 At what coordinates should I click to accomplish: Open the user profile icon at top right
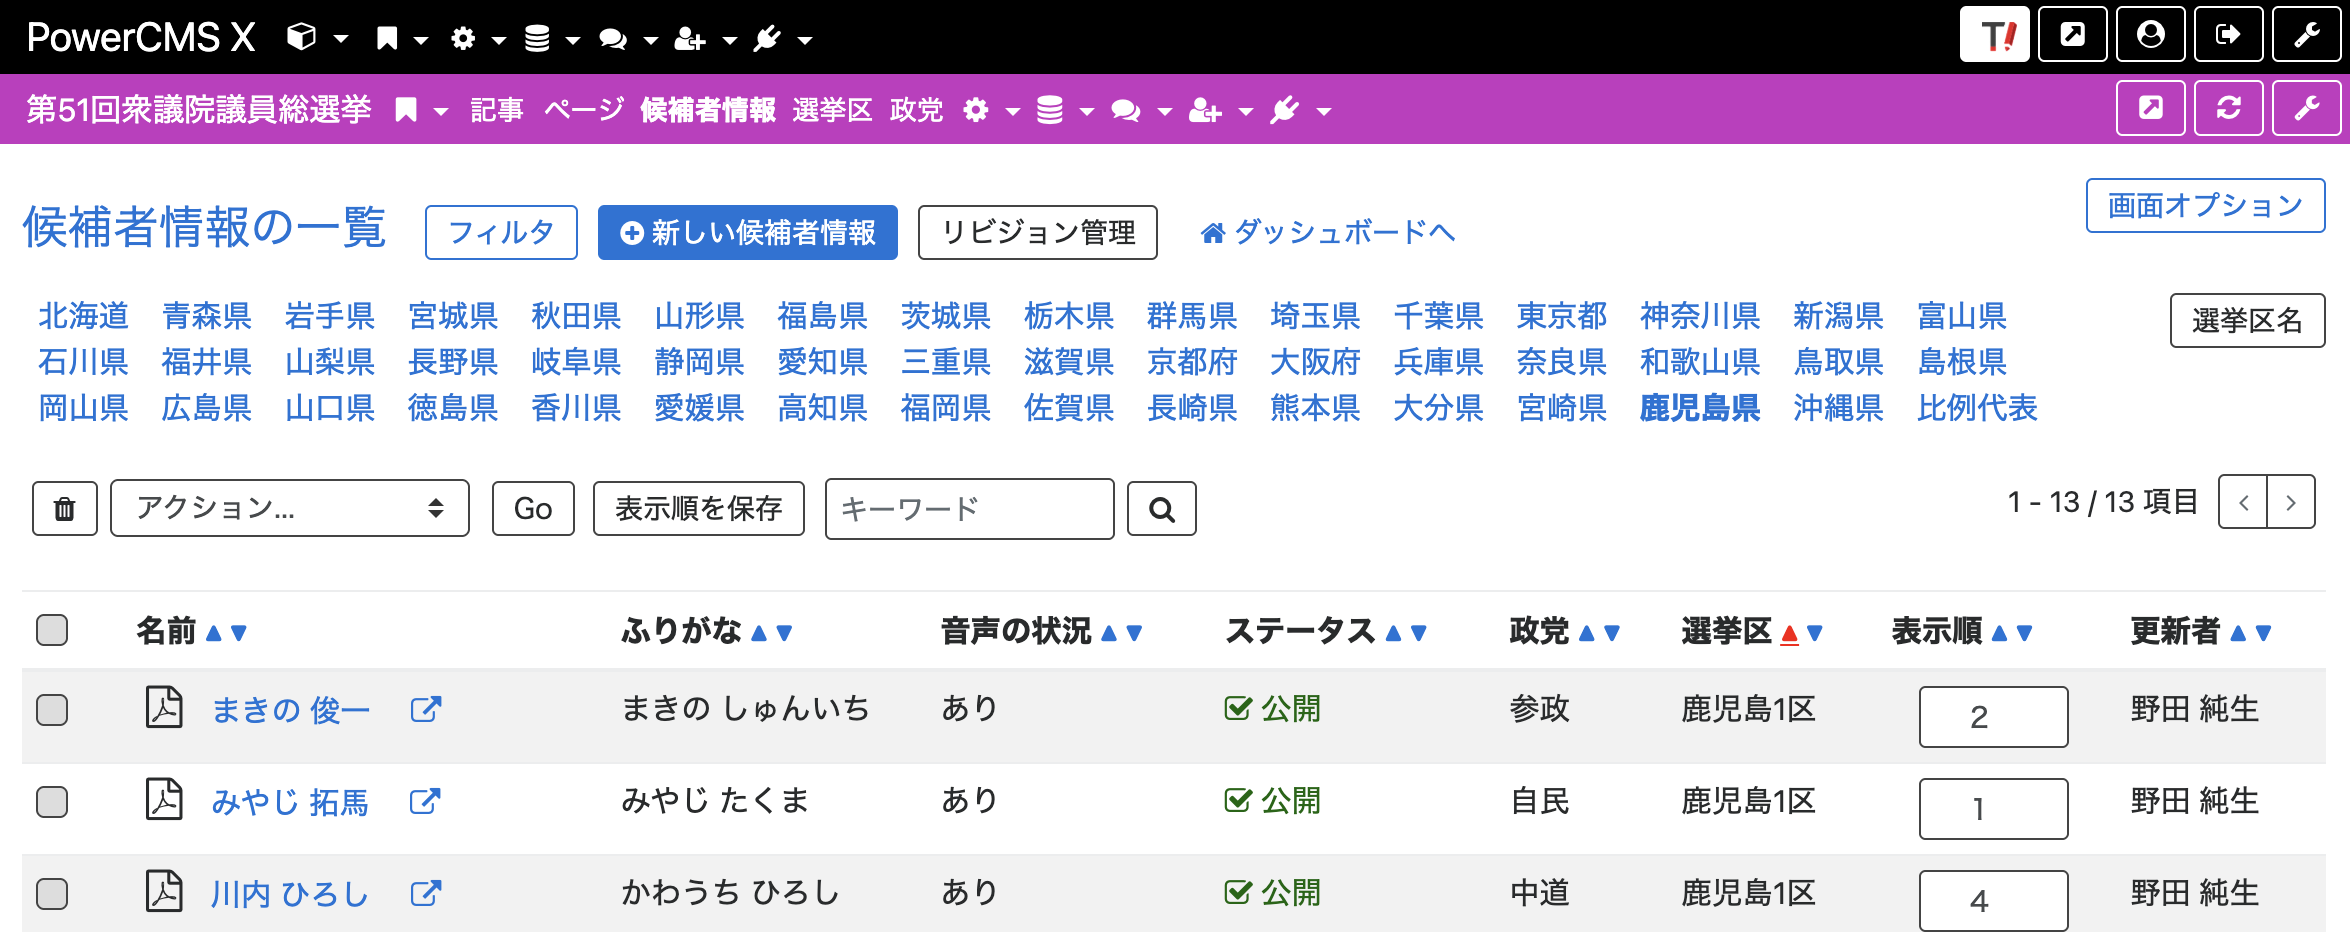[x=2150, y=35]
